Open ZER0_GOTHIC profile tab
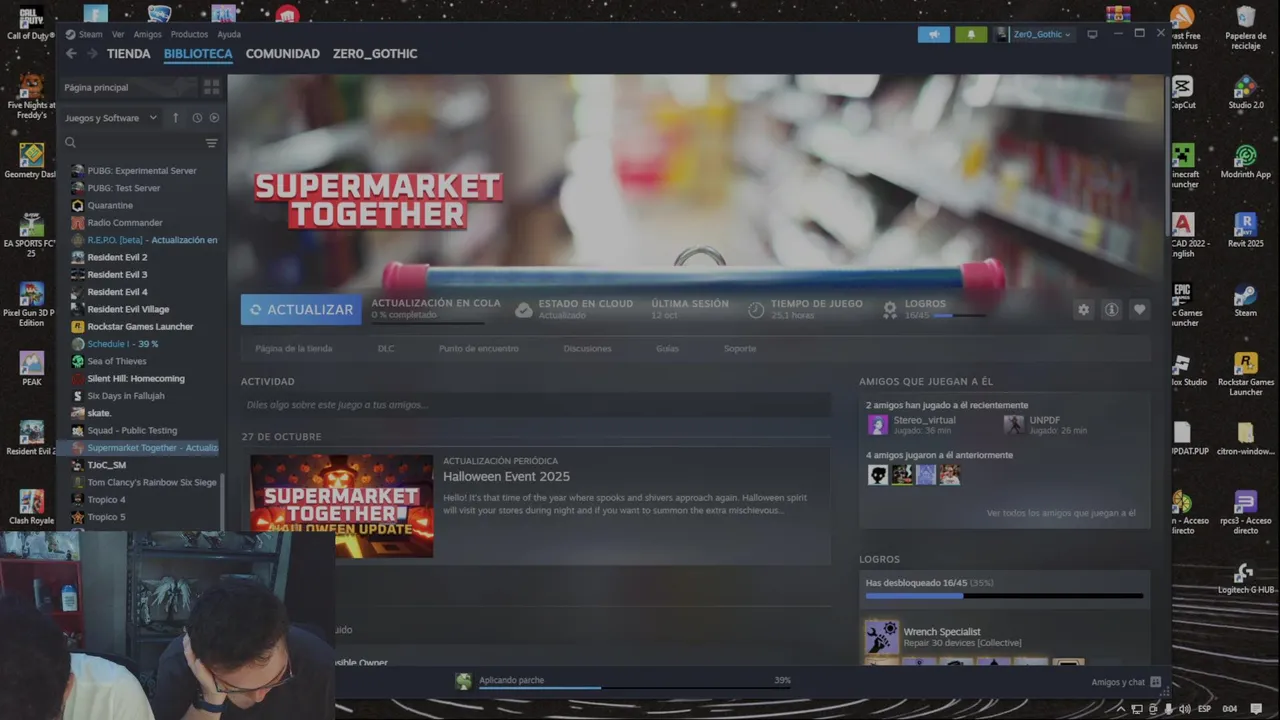This screenshot has width=1280, height=720. coord(375,54)
